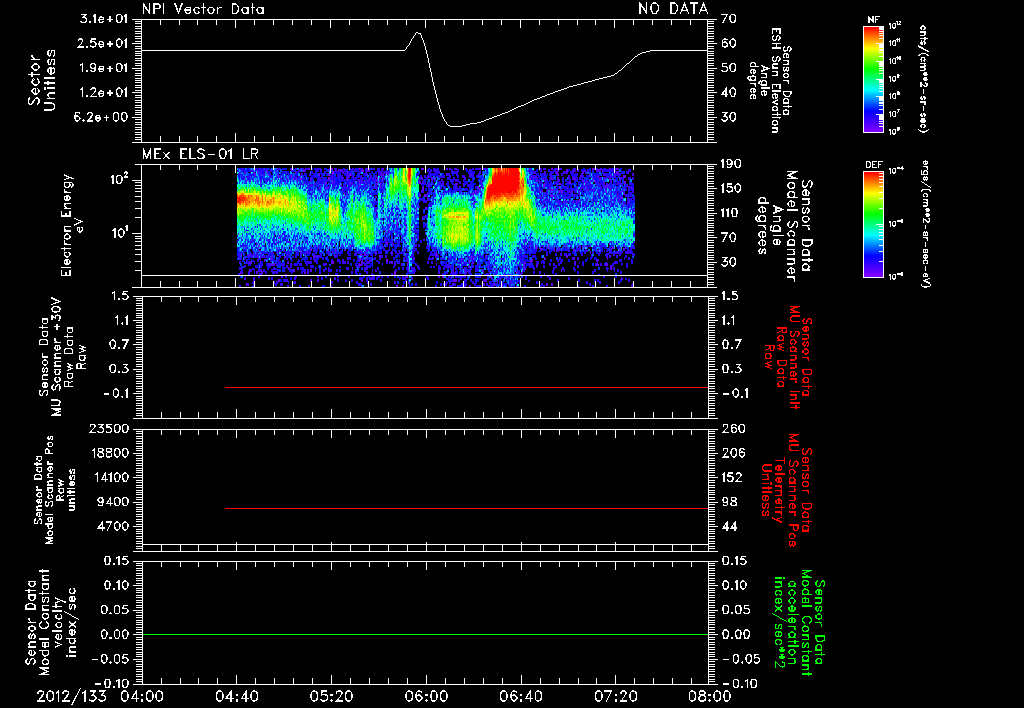Click the Model Scanner Angle degrees axis title
The width and height of the screenshot is (1024, 708).
tap(784, 225)
